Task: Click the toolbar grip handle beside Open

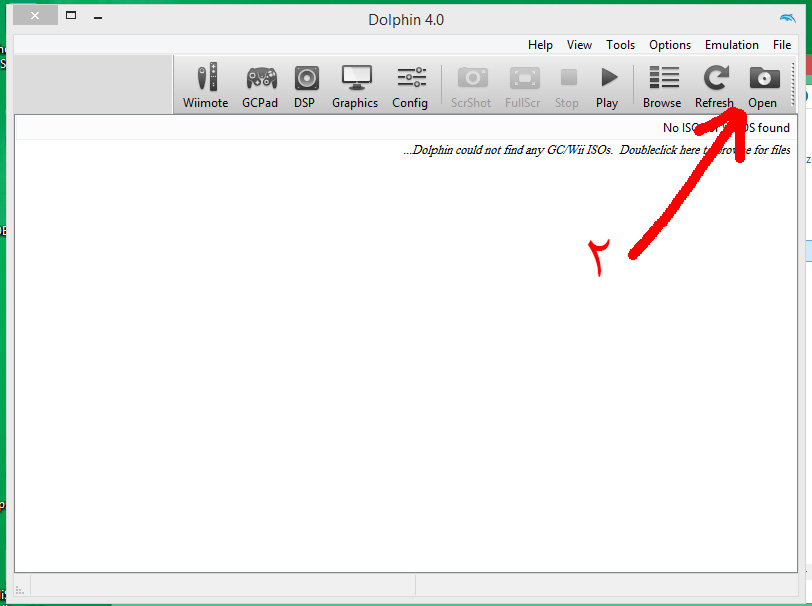Action: (x=792, y=85)
